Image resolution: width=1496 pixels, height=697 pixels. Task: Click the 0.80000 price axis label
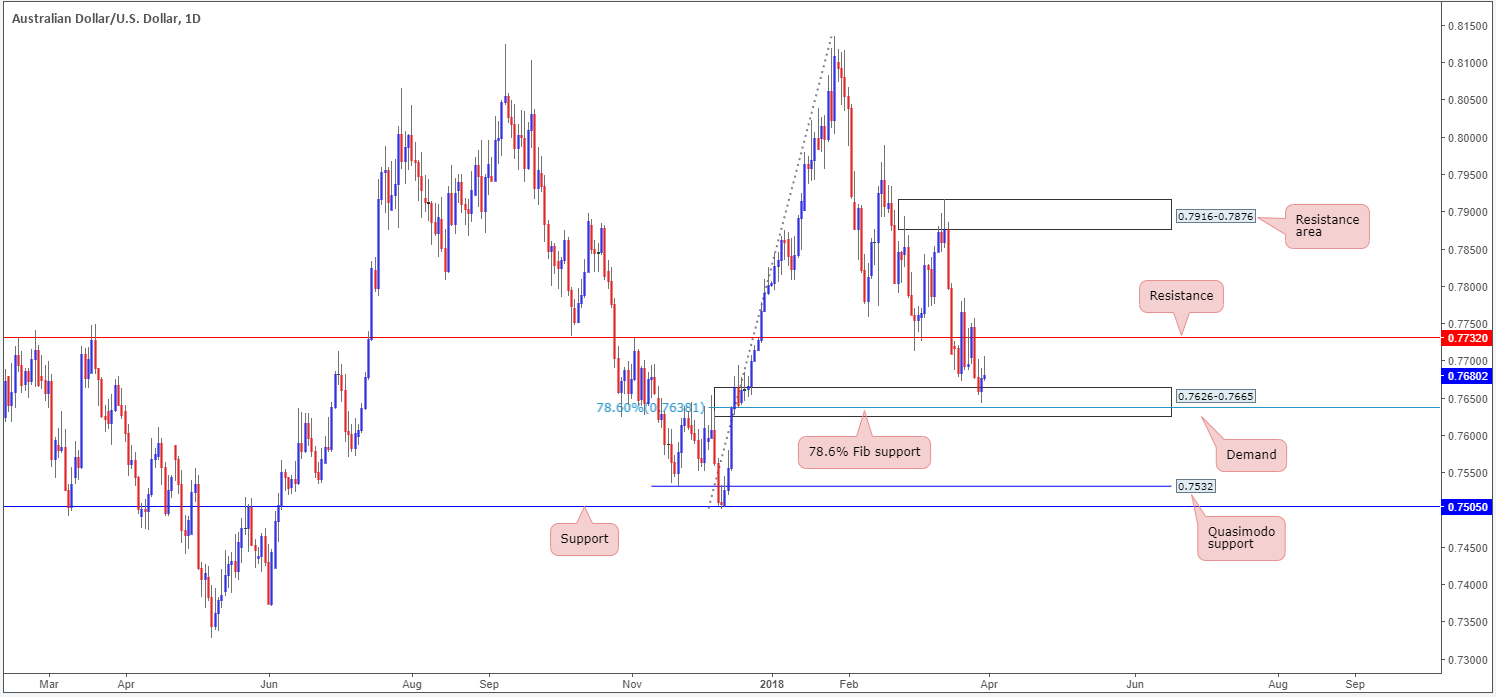click(1467, 138)
